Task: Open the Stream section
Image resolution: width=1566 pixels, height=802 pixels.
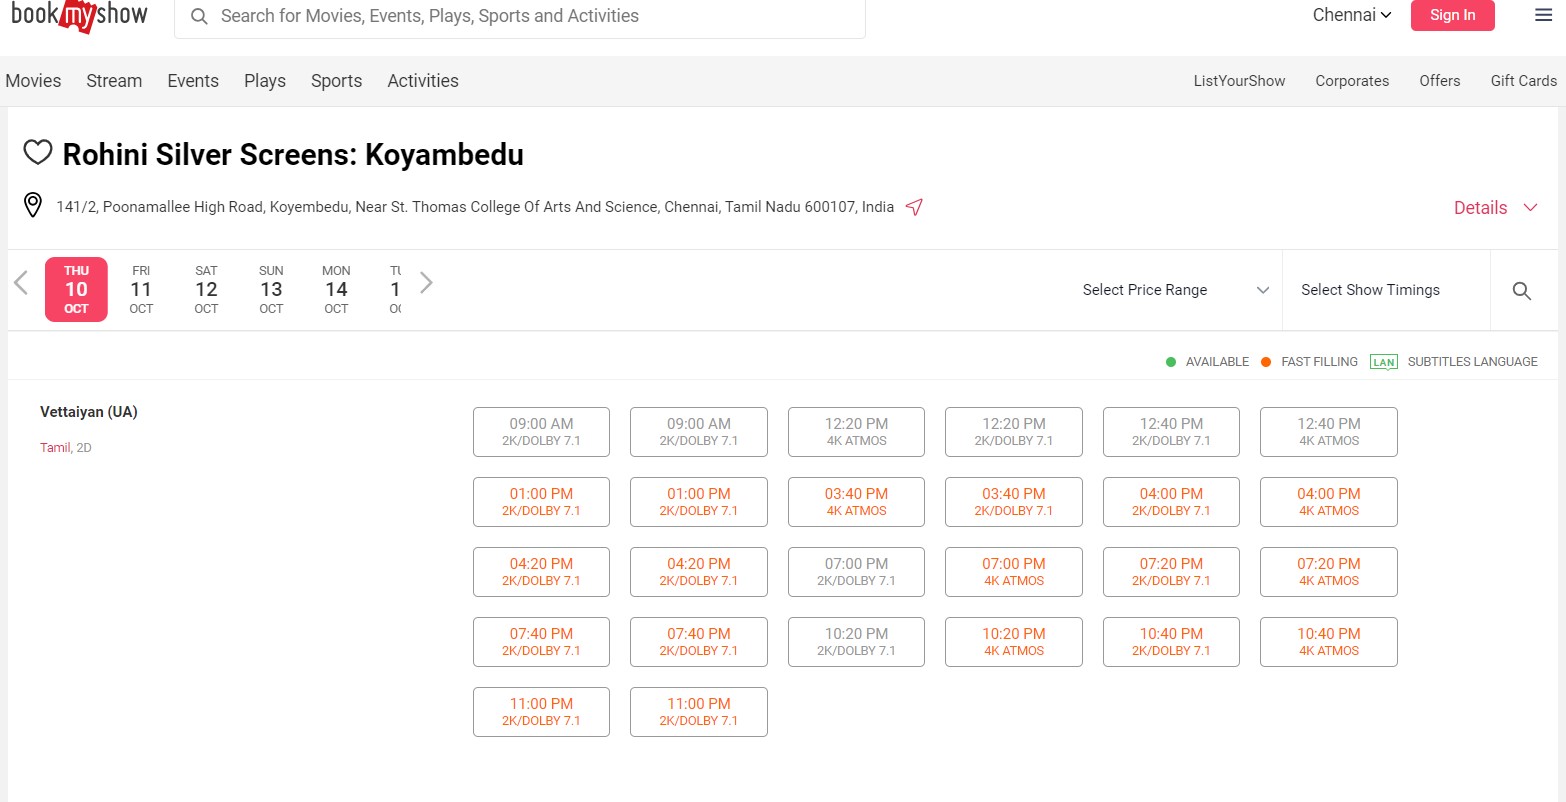Action: click(114, 81)
